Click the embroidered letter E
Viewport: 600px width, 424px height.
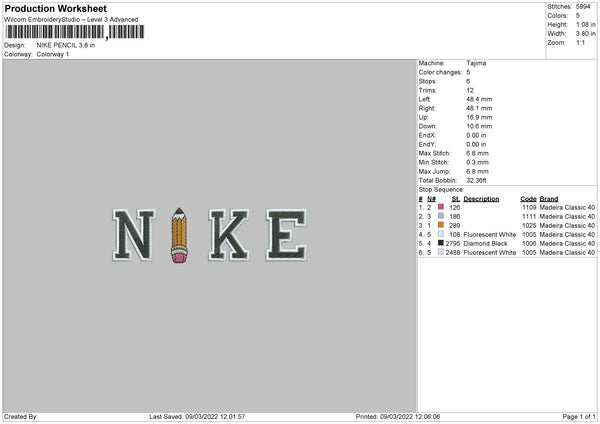point(286,235)
